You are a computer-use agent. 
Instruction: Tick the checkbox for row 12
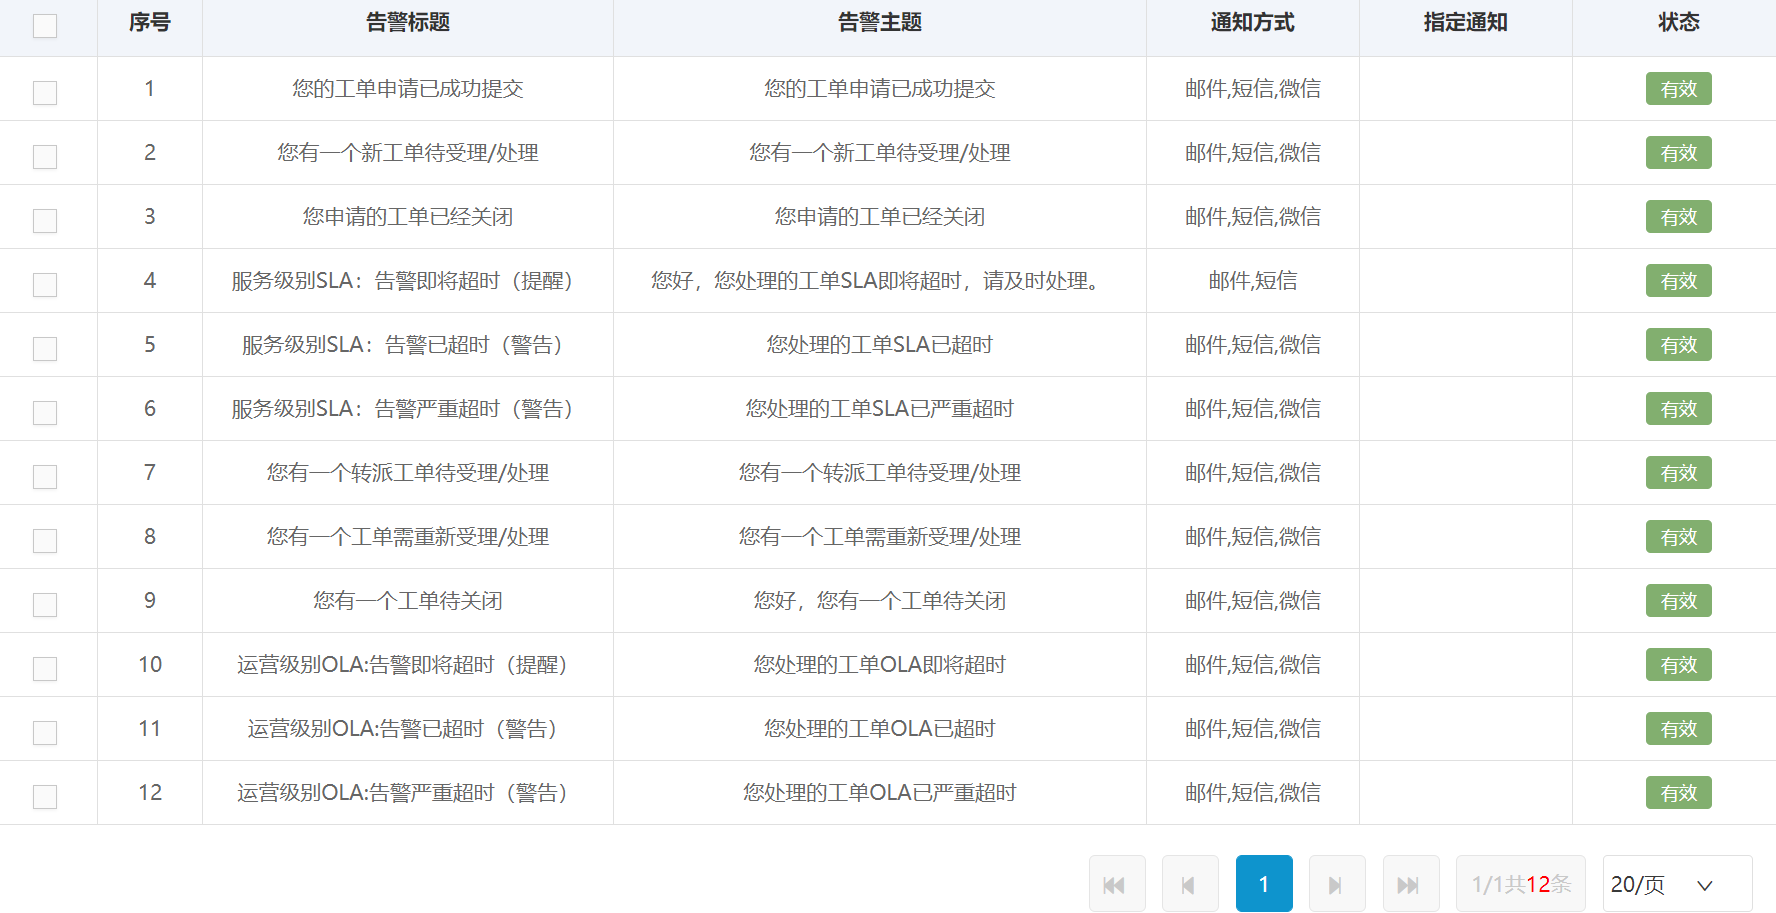coord(45,797)
